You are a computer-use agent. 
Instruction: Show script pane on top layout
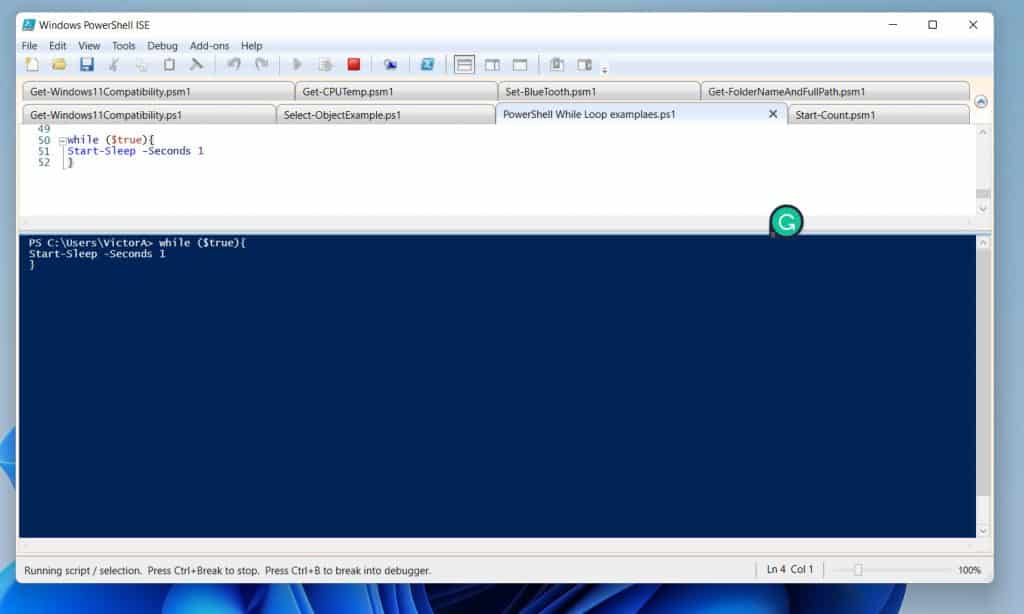click(x=464, y=64)
